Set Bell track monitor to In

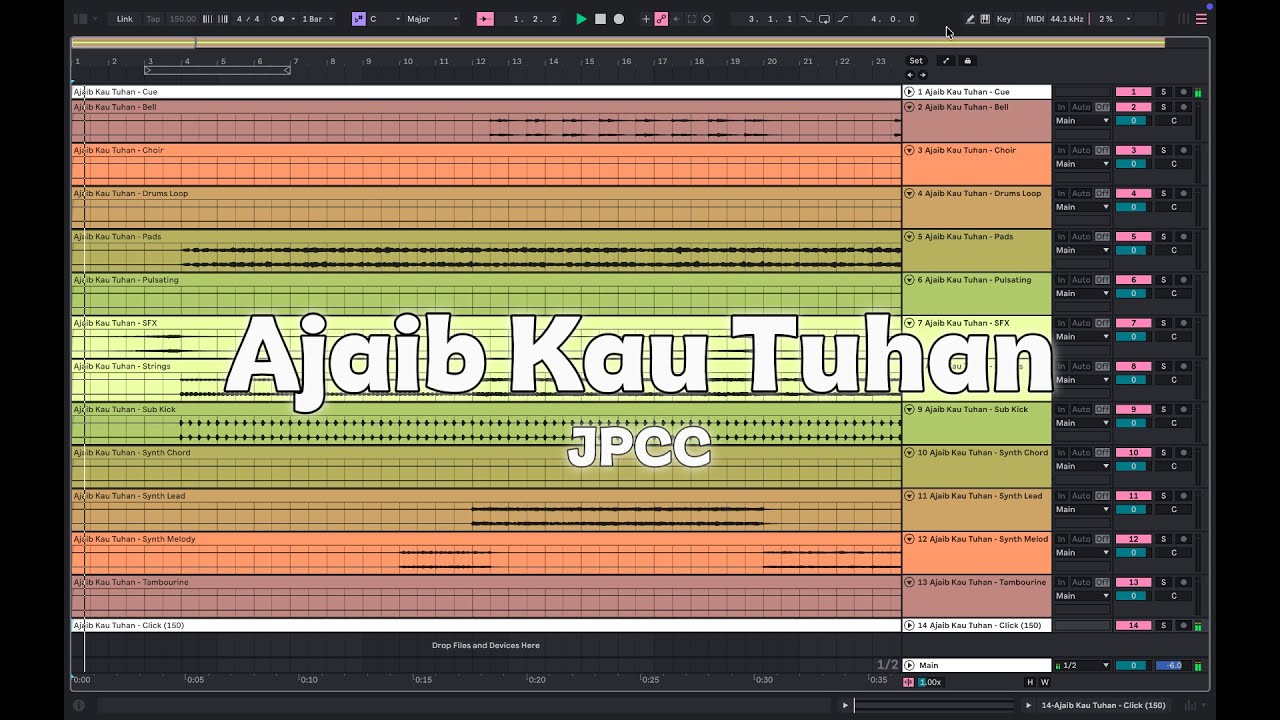(1061, 107)
